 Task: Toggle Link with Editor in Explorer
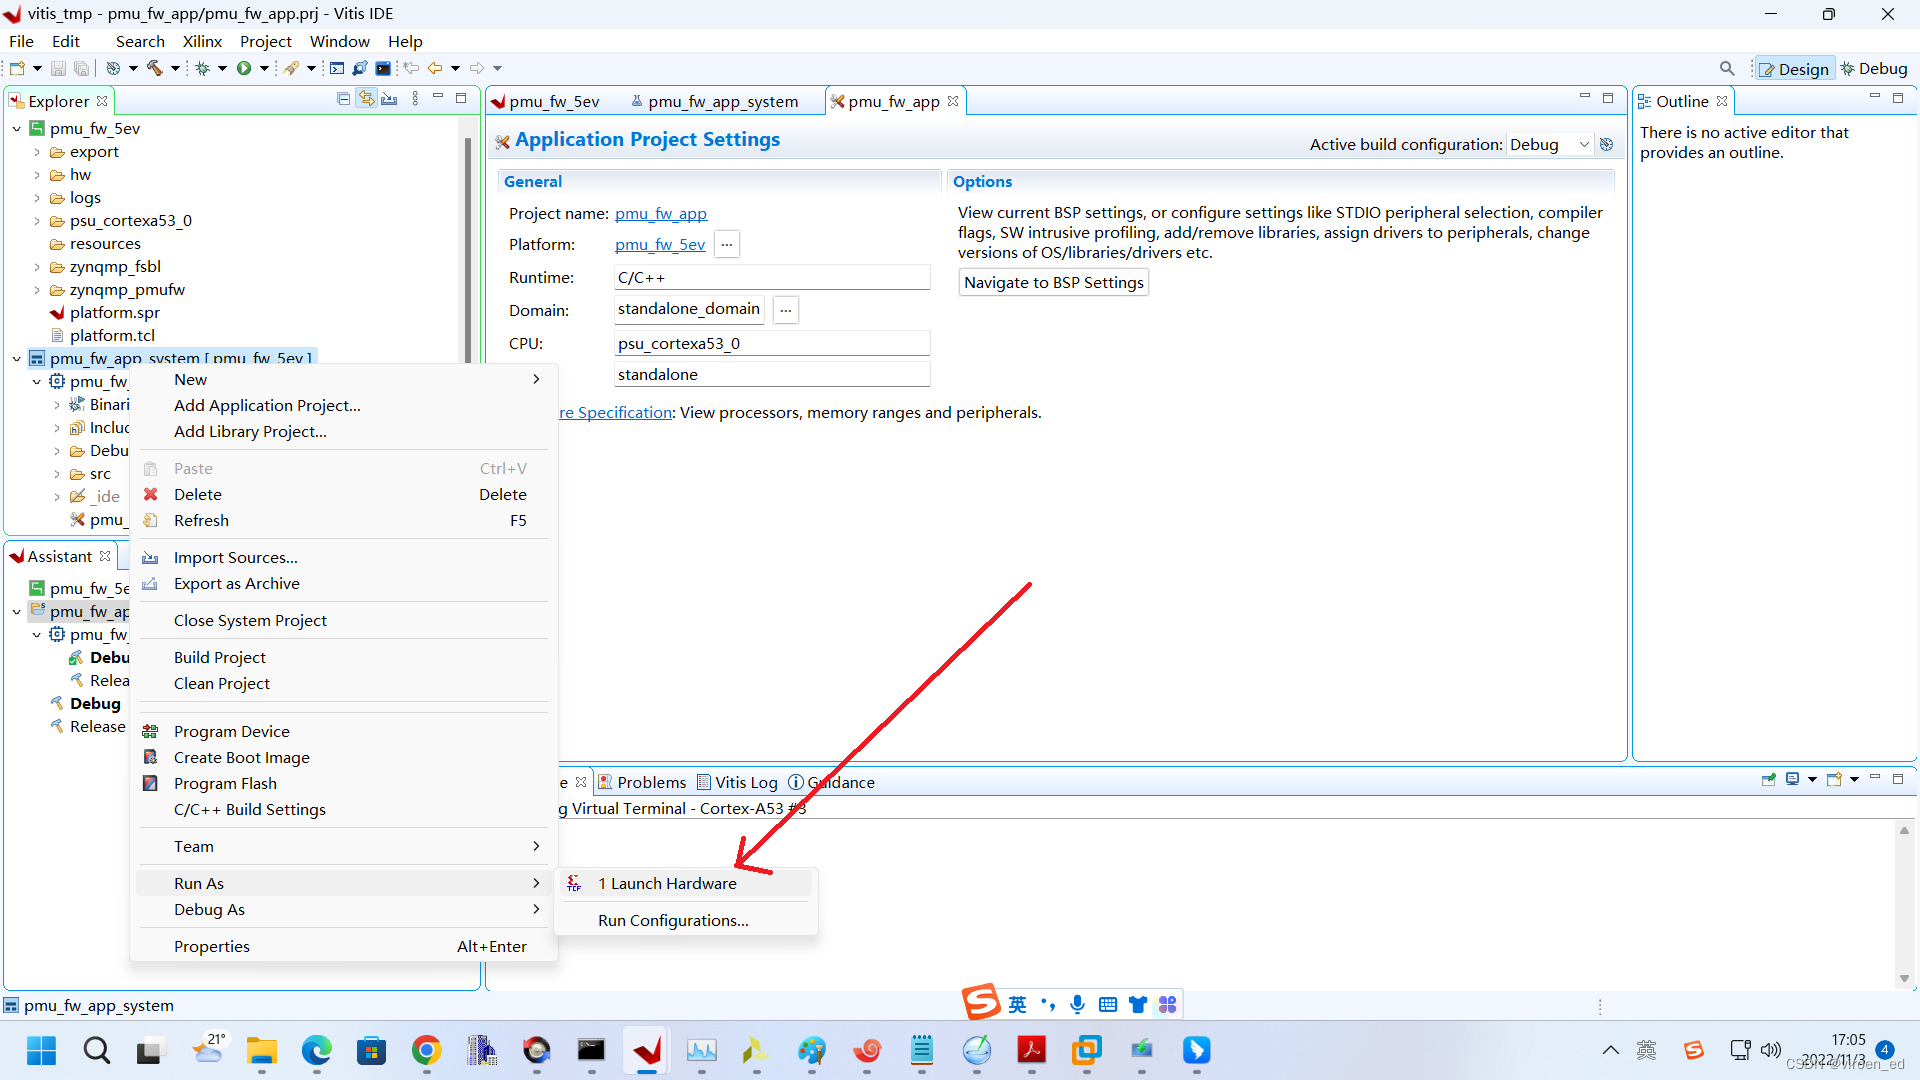coord(367,99)
